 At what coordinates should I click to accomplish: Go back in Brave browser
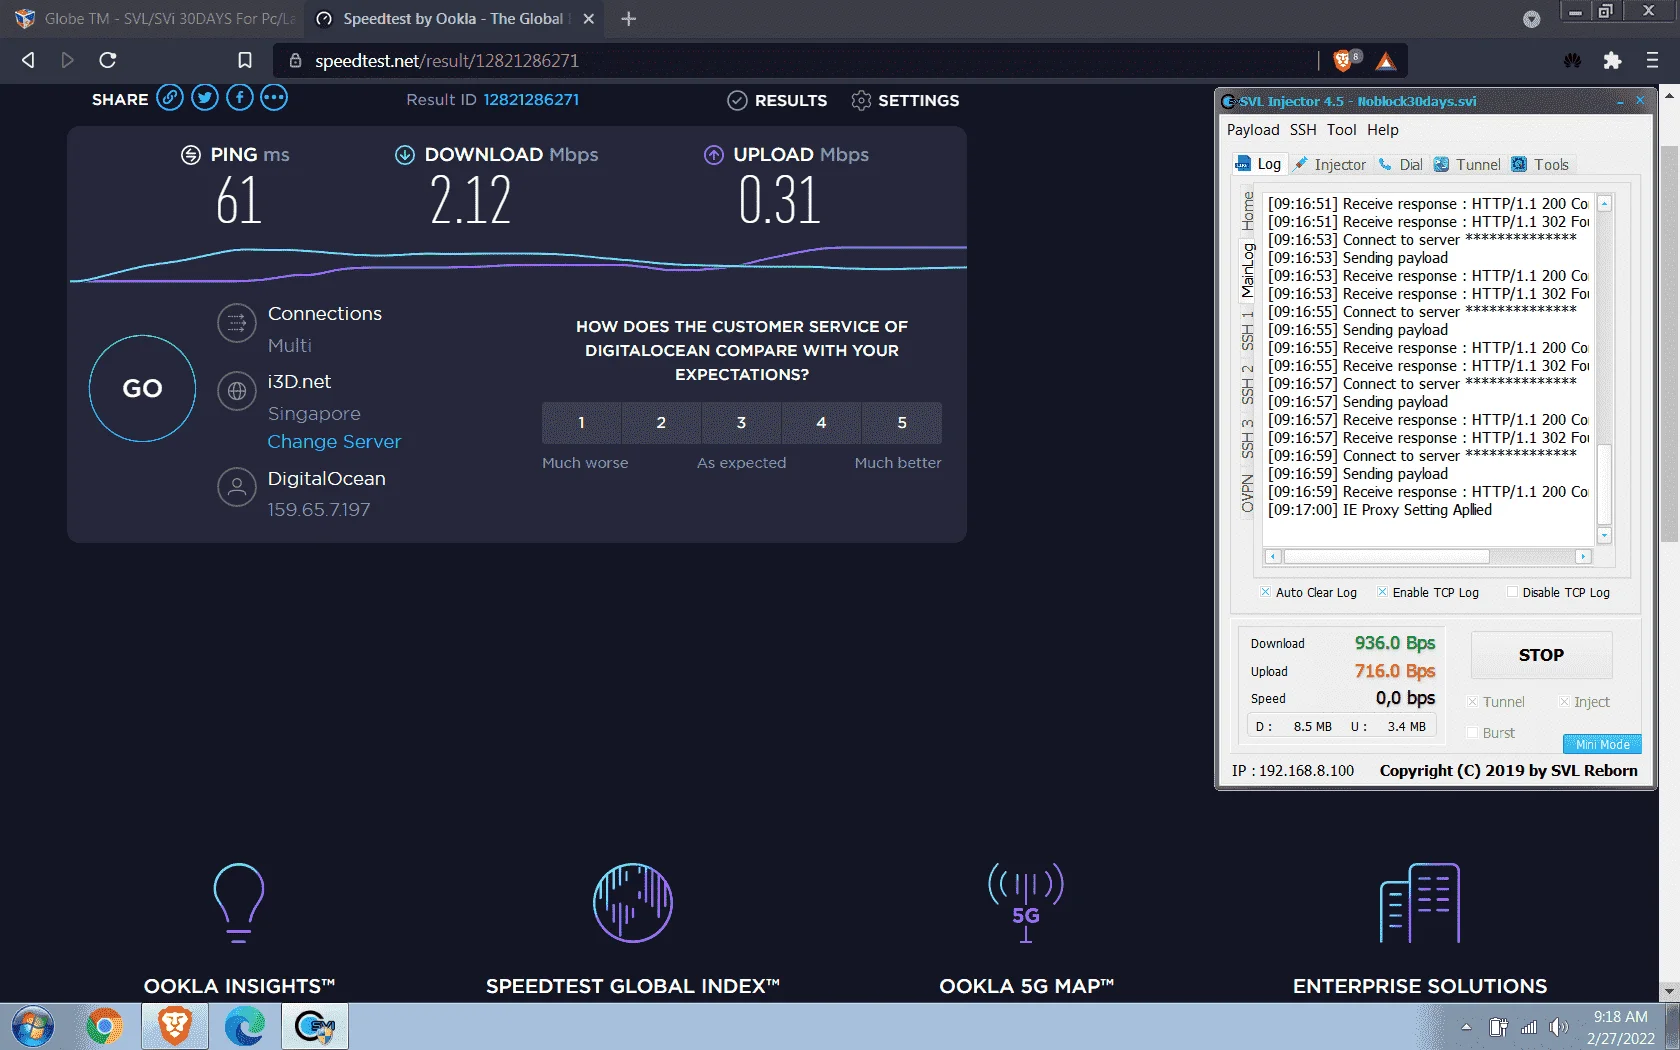click(28, 60)
